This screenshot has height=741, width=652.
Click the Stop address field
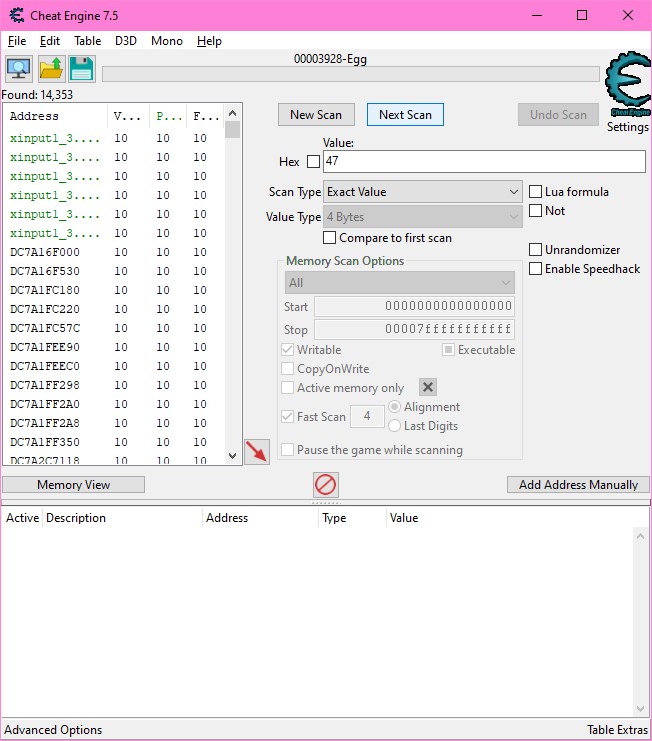click(414, 329)
